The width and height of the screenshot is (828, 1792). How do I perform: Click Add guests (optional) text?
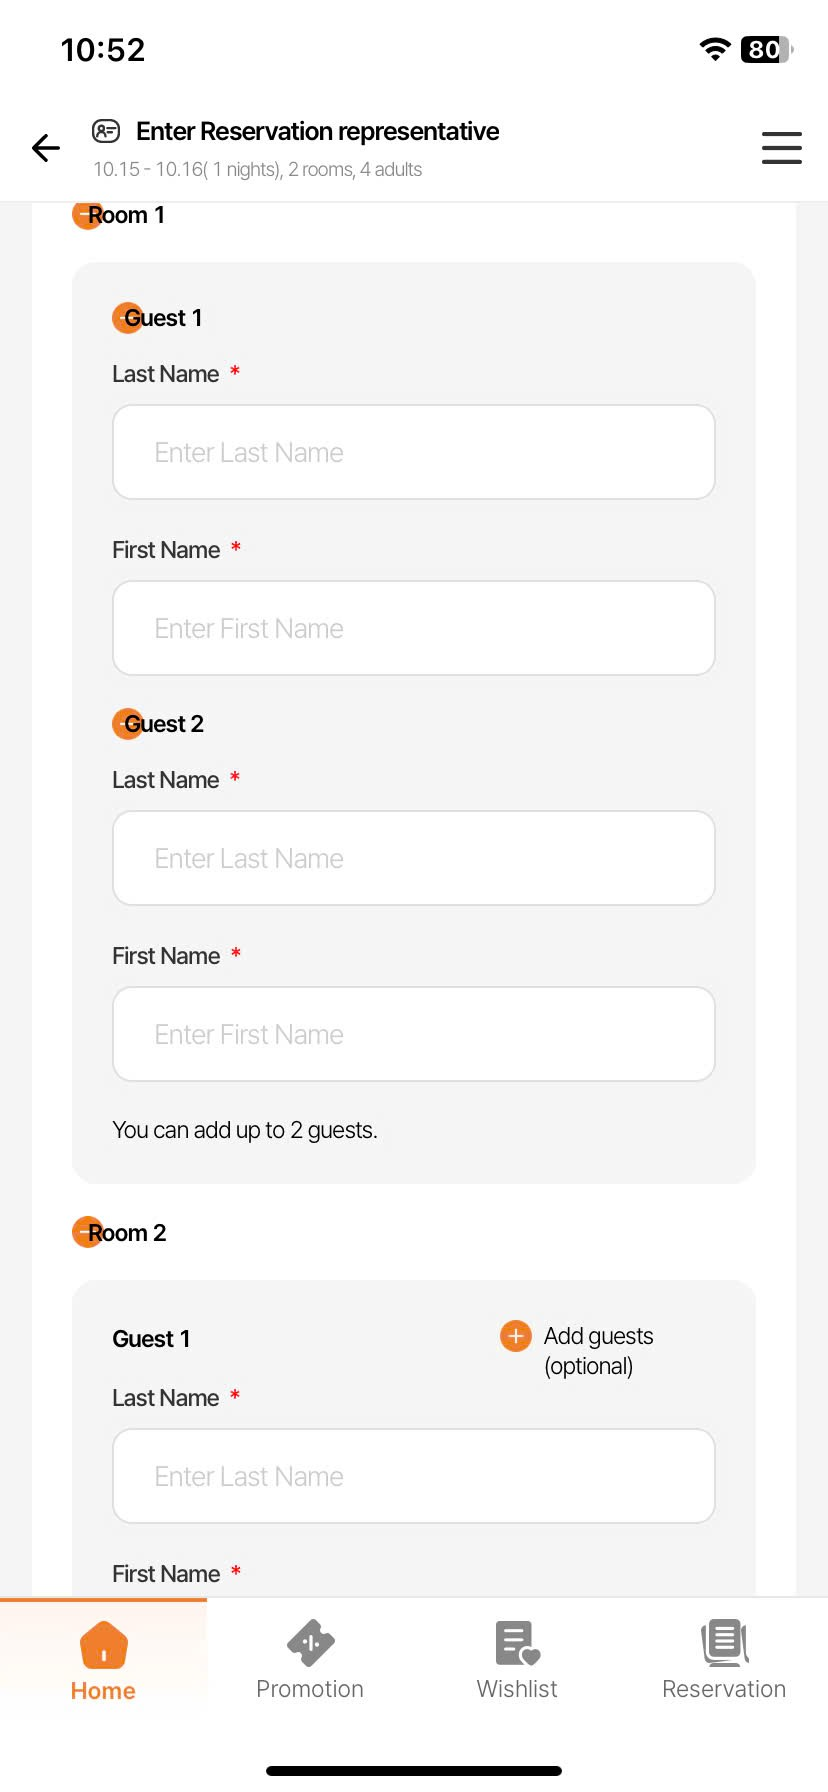click(598, 1350)
